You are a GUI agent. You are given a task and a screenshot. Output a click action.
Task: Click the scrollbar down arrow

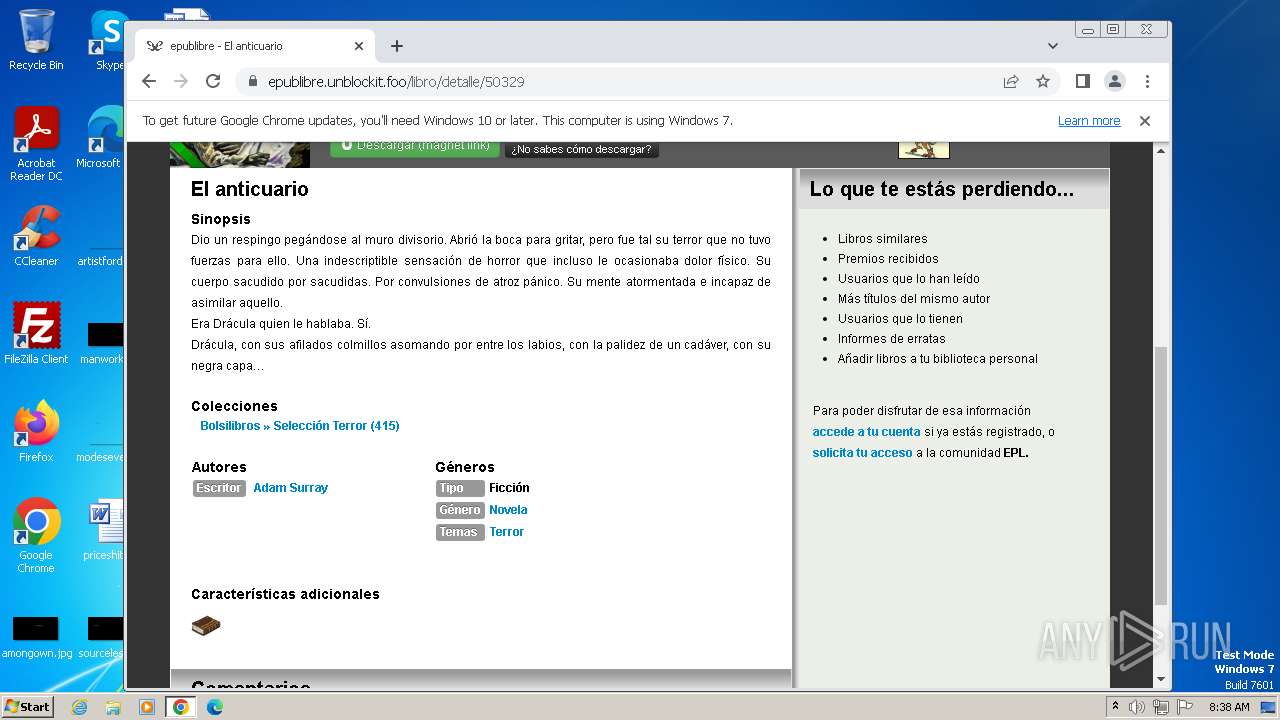pyautogui.click(x=1161, y=680)
